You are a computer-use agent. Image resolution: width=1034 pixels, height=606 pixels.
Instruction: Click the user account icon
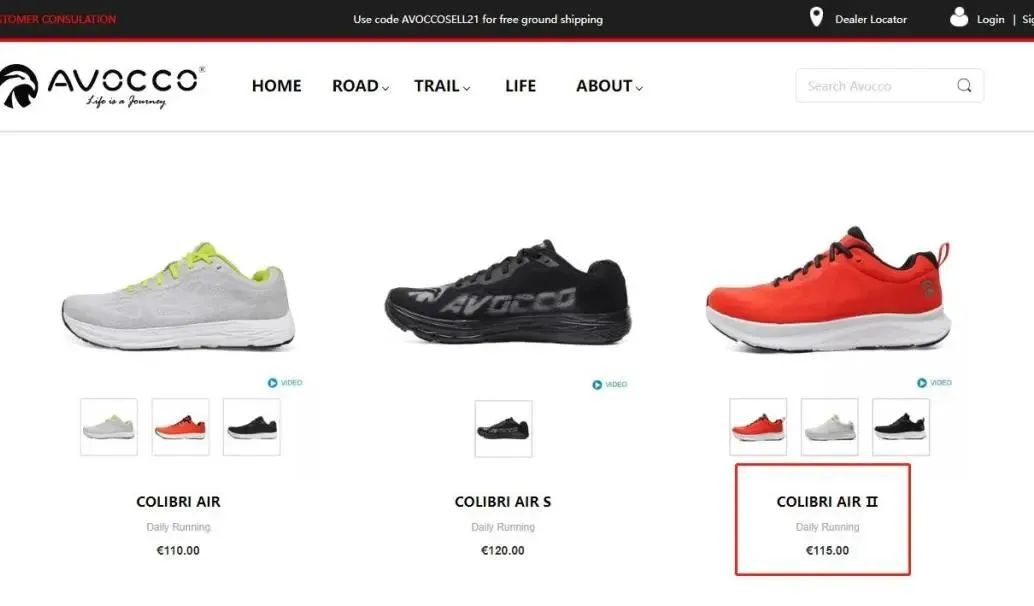959,17
